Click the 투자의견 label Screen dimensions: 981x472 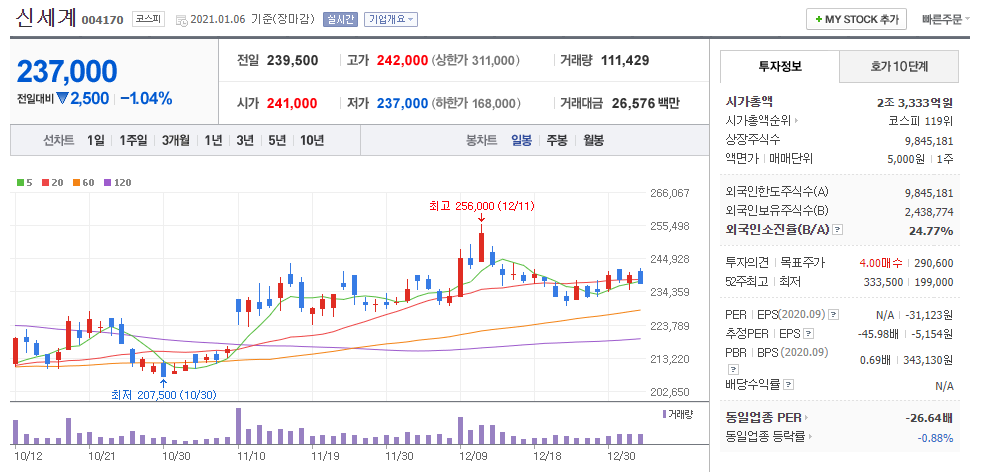tap(747, 263)
